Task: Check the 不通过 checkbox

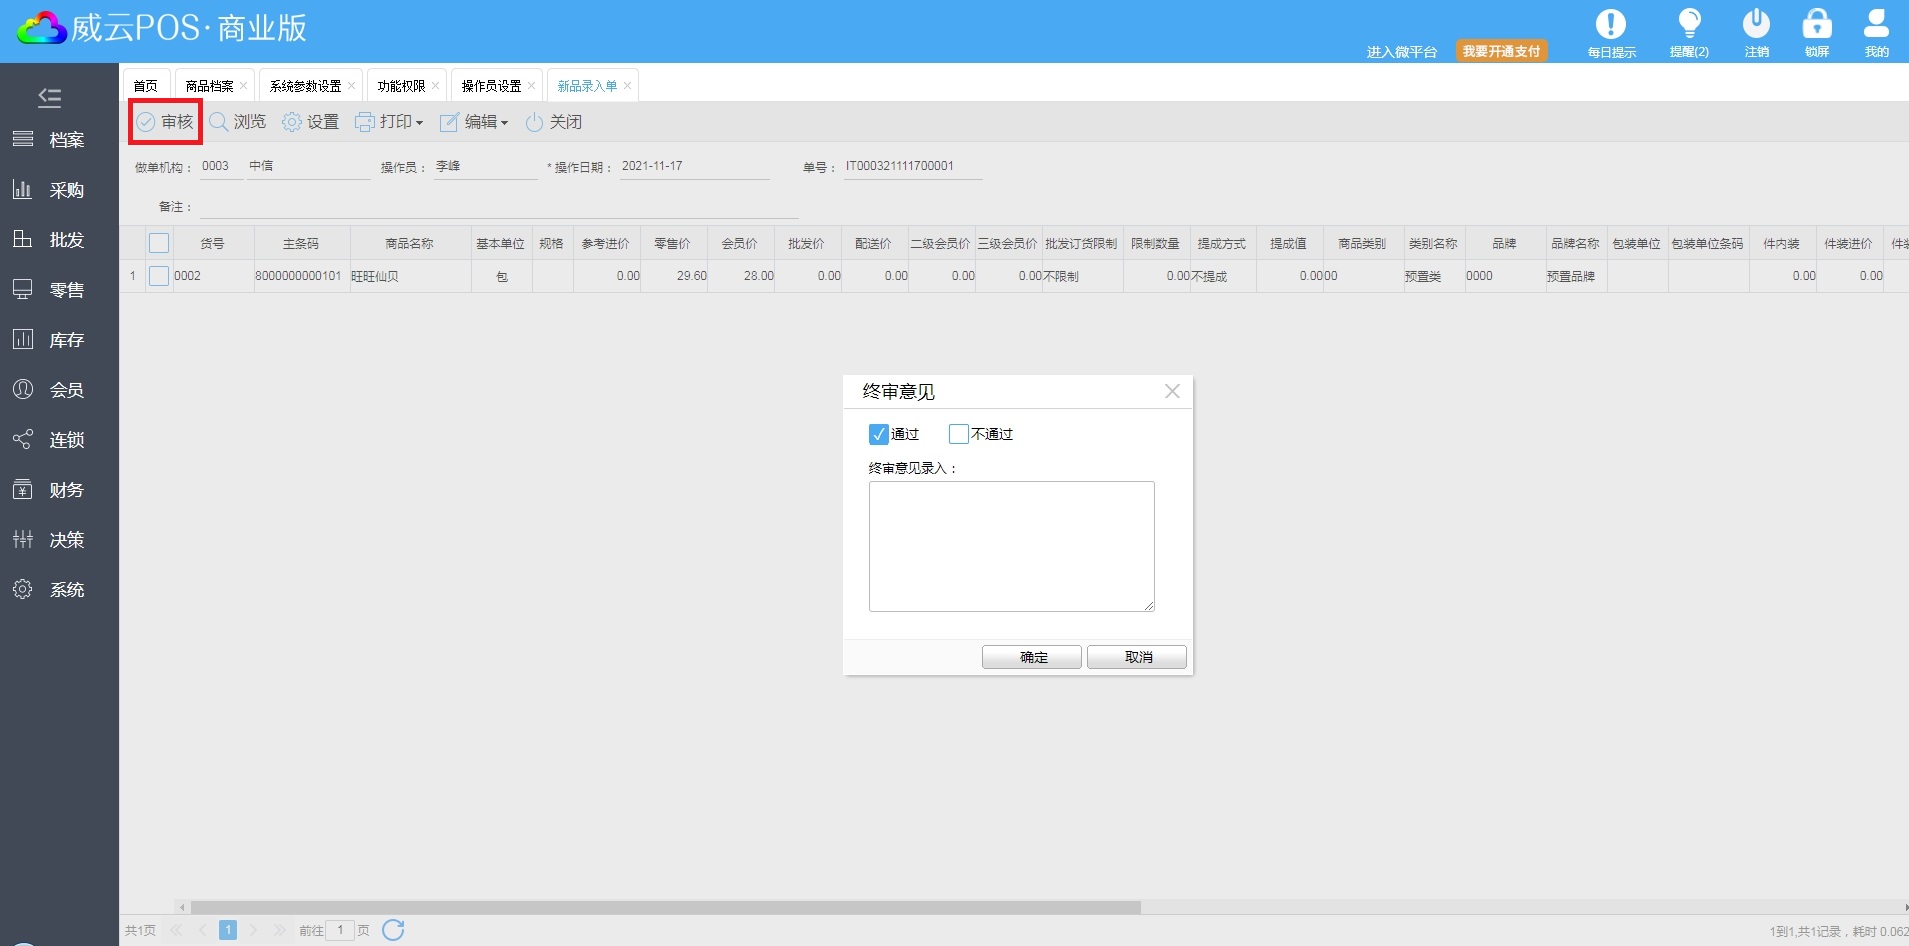Action: (x=958, y=434)
